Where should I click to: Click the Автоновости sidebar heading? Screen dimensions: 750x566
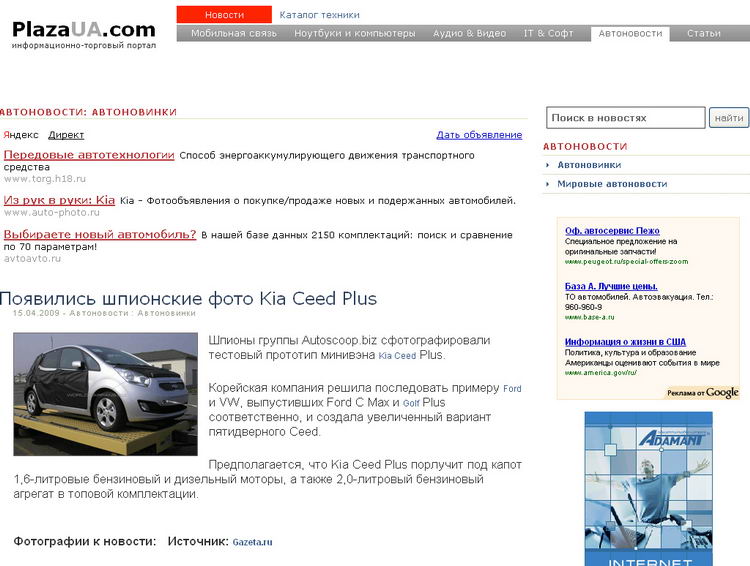click(x=585, y=146)
